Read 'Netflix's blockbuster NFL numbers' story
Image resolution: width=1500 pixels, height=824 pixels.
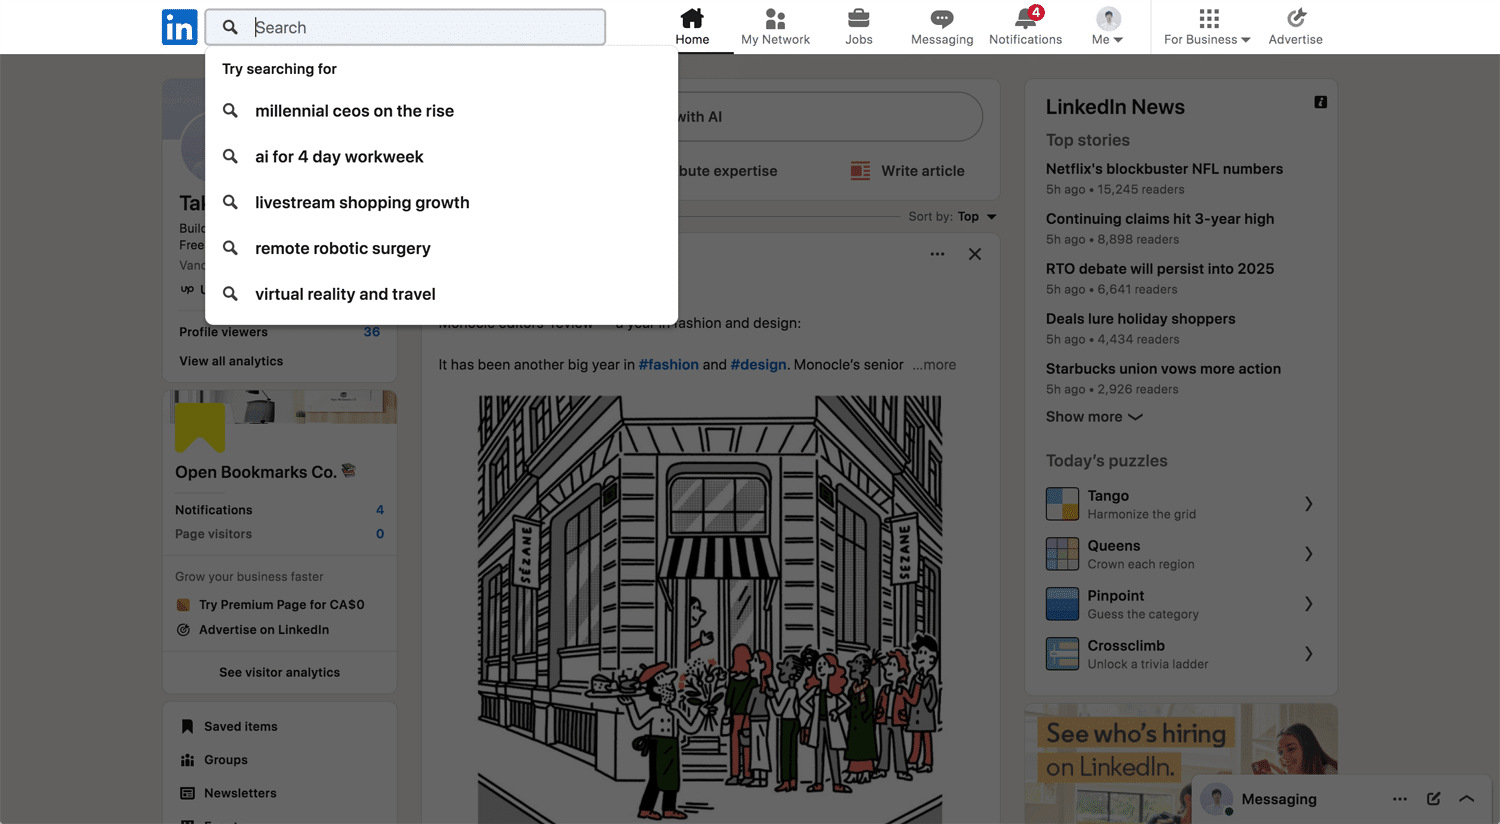(x=1164, y=169)
